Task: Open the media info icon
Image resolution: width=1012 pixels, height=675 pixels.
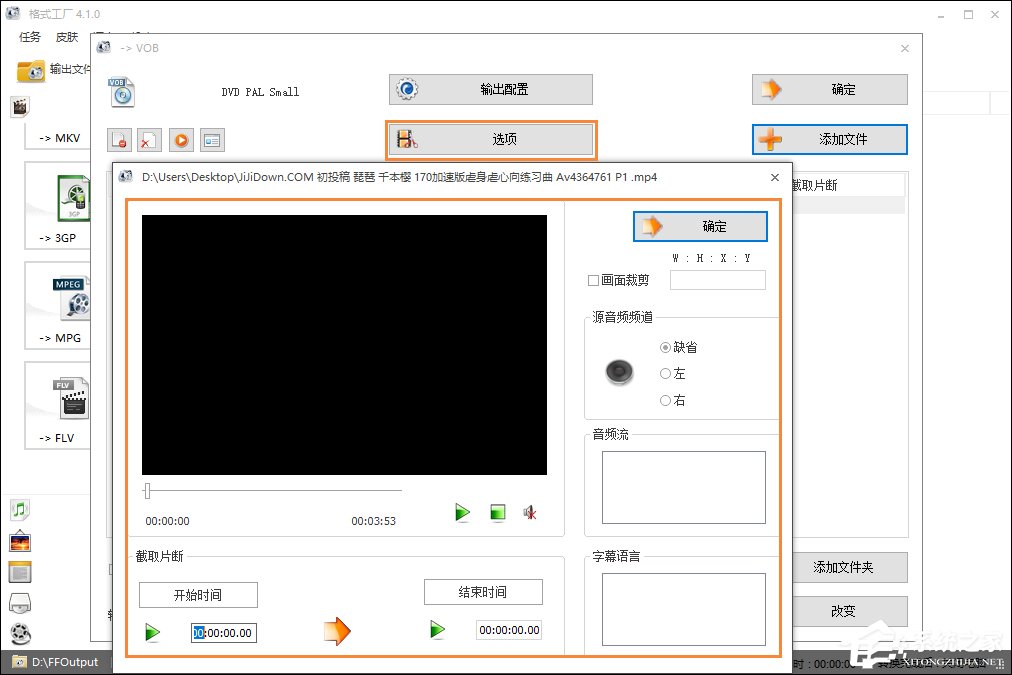Action: [212, 140]
